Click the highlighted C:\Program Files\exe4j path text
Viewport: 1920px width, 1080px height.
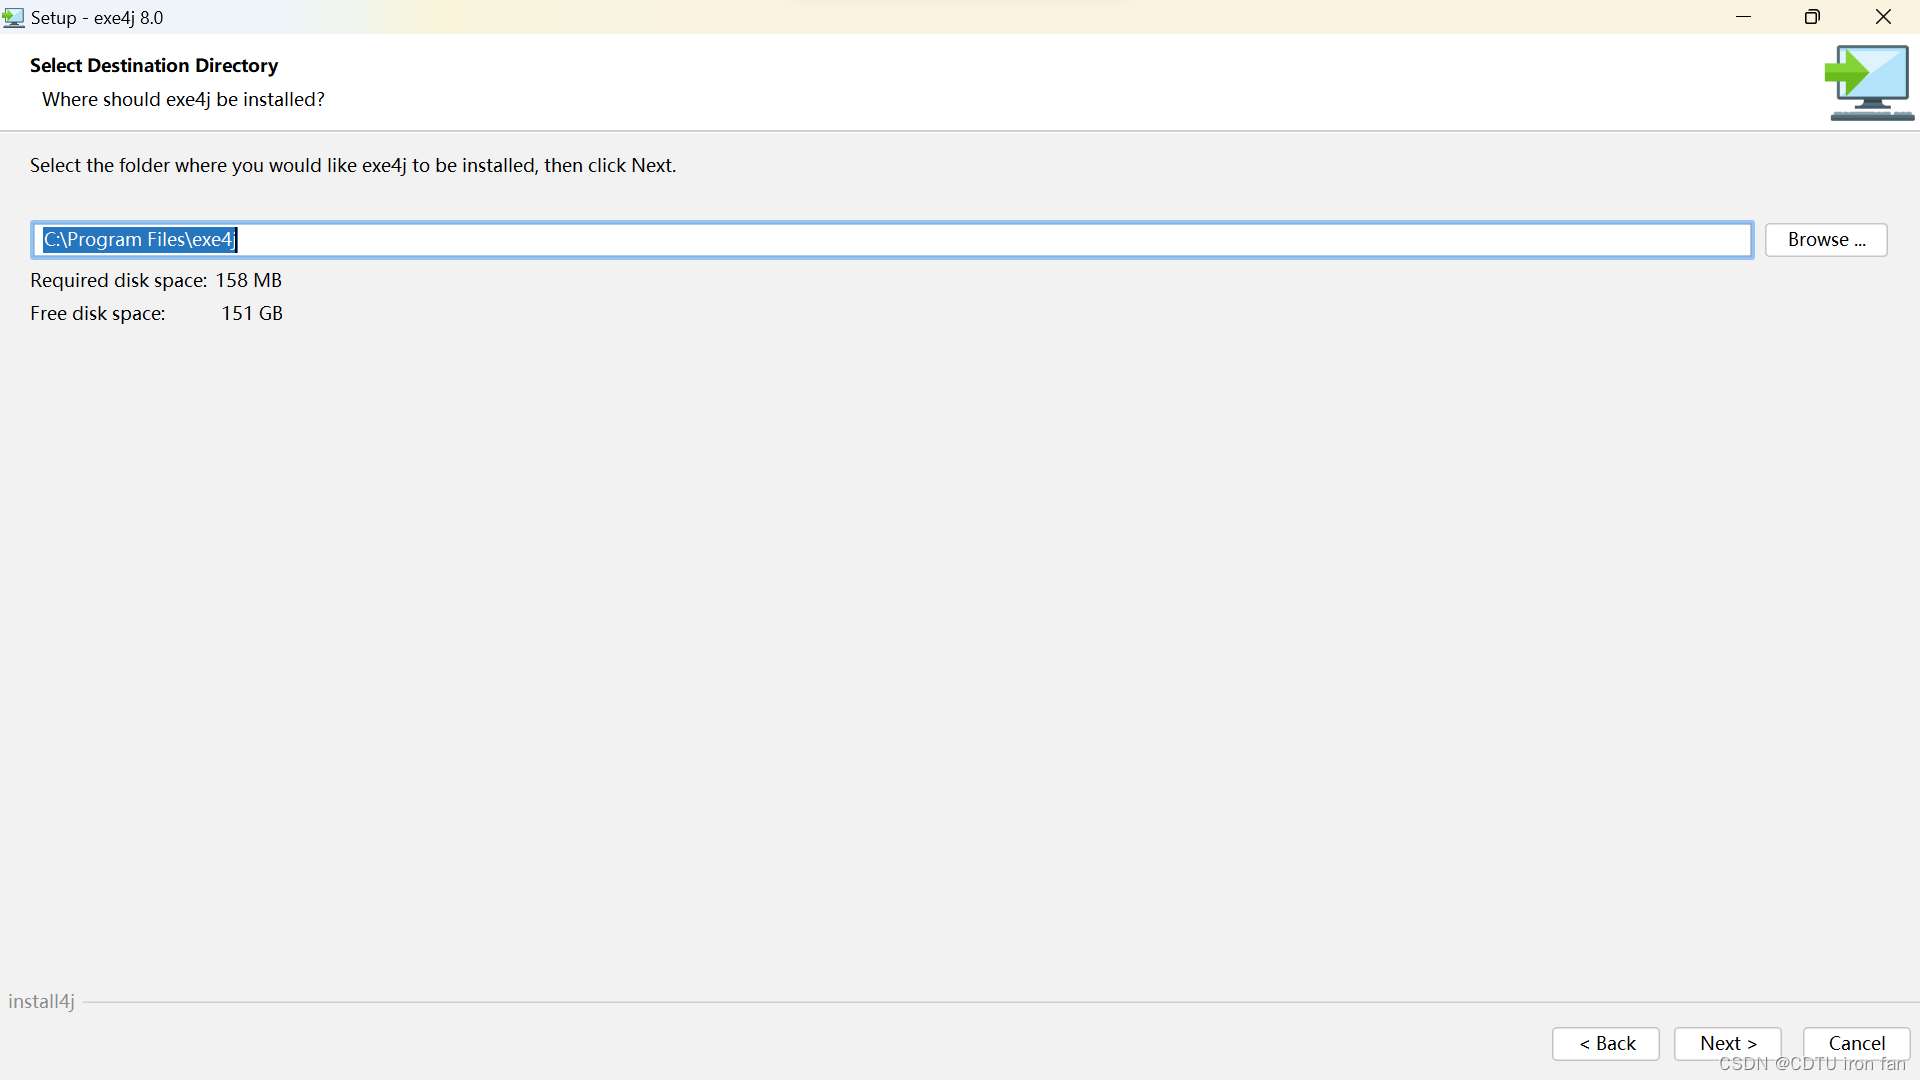(139, 240)
